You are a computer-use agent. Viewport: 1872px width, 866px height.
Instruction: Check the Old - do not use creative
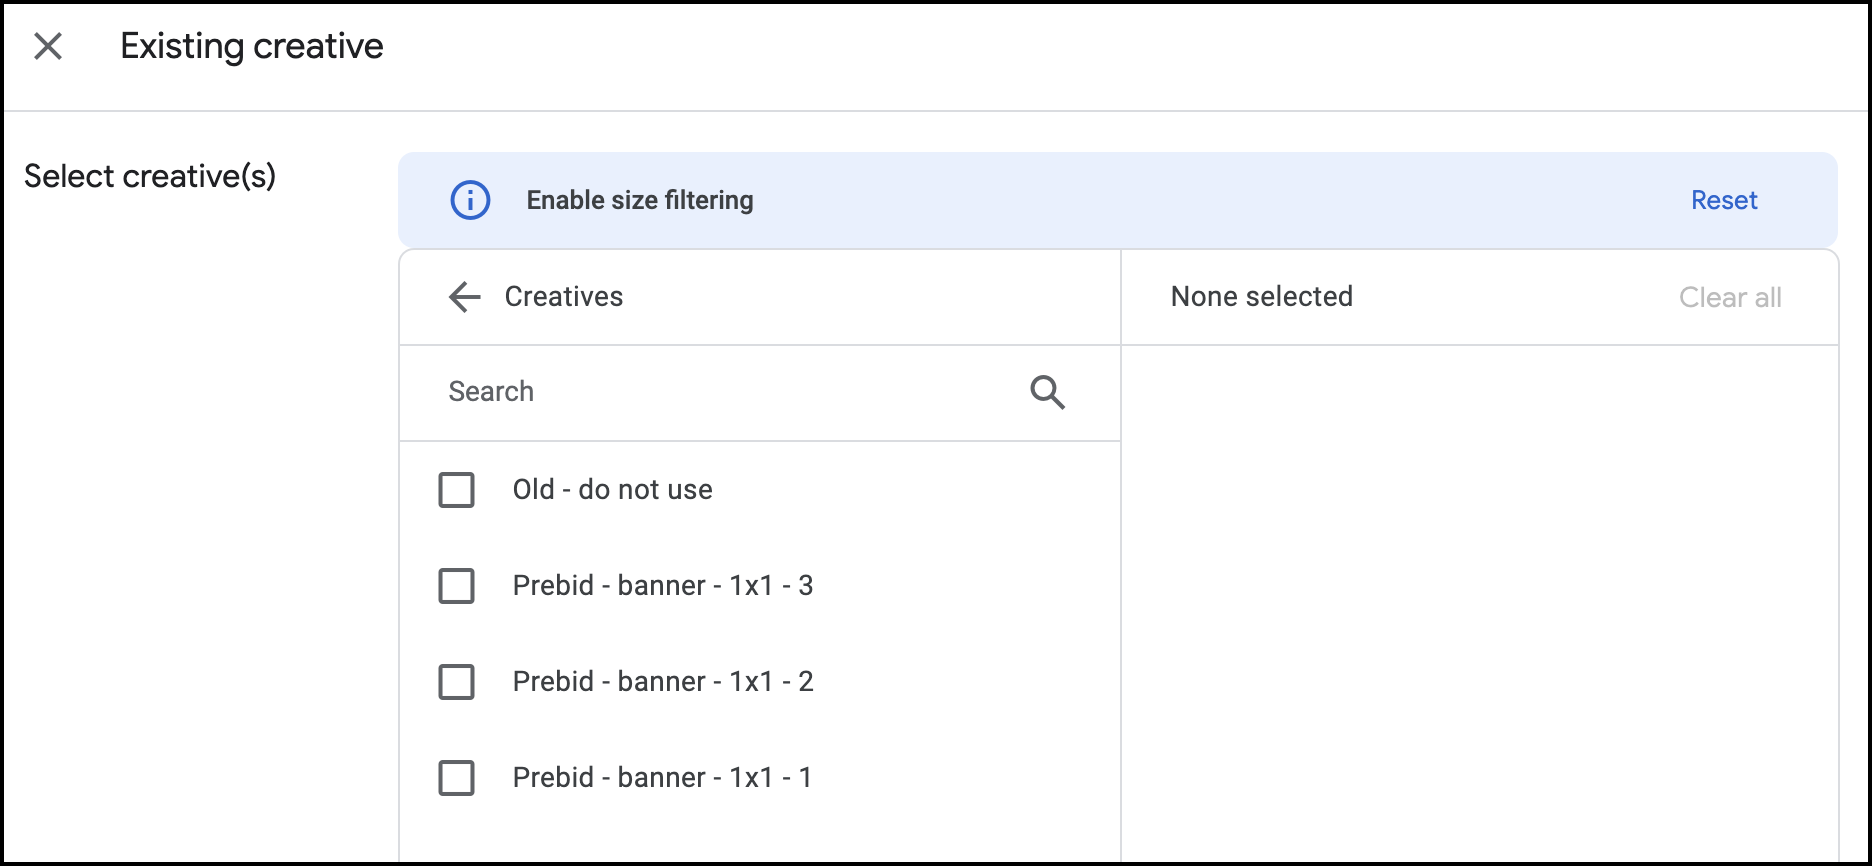coord(456,490)
